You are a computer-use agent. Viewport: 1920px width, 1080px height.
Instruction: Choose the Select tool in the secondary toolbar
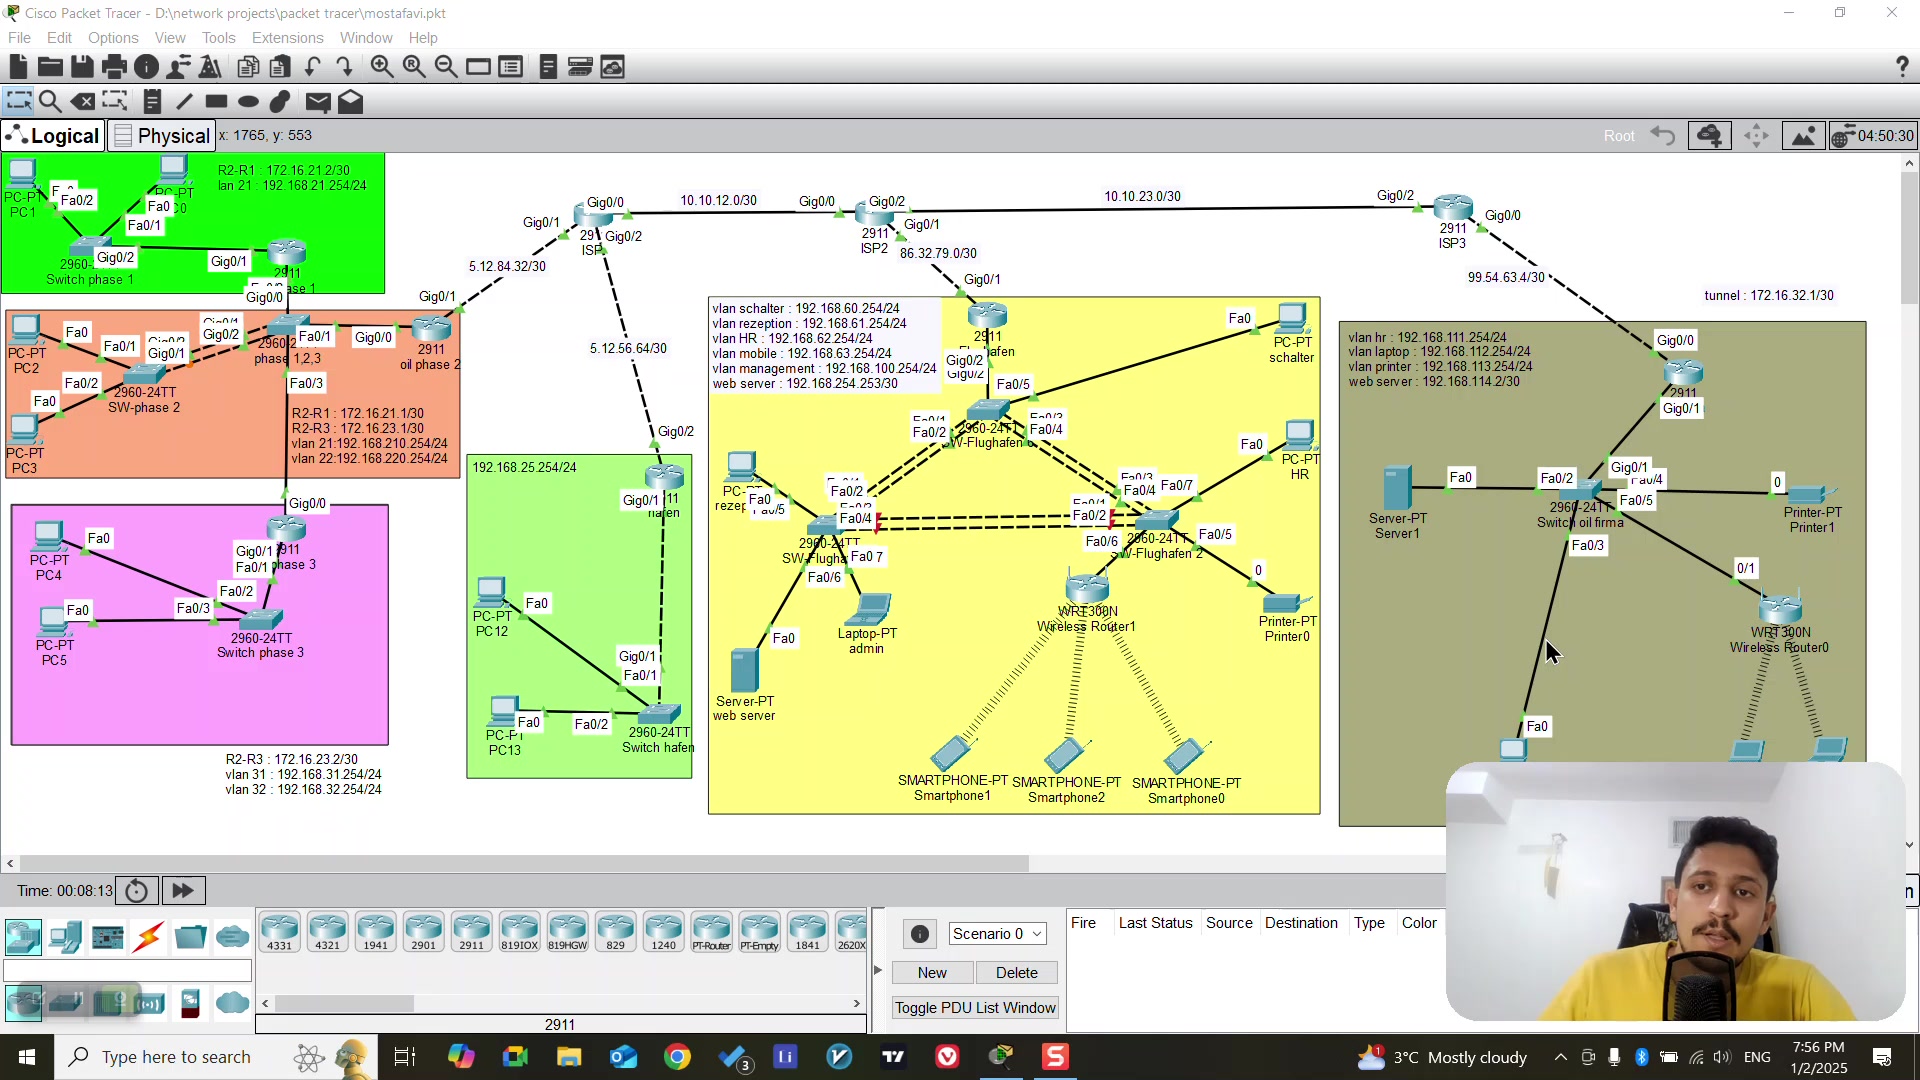[x=18, y=101]
